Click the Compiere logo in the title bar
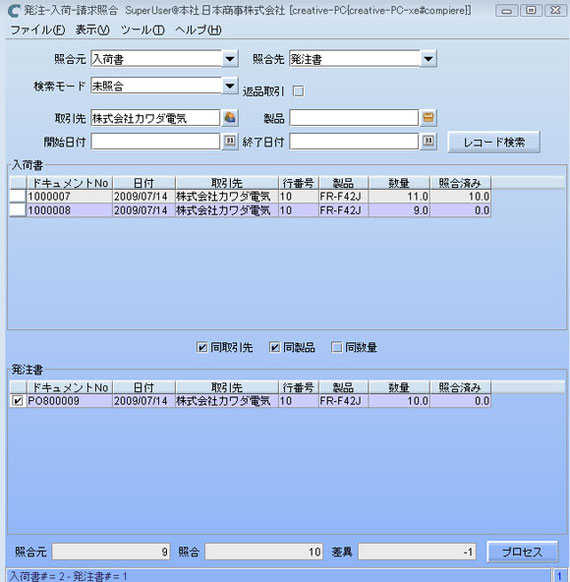The width and height of the screenshot is (570, 582). click(14, 10)
